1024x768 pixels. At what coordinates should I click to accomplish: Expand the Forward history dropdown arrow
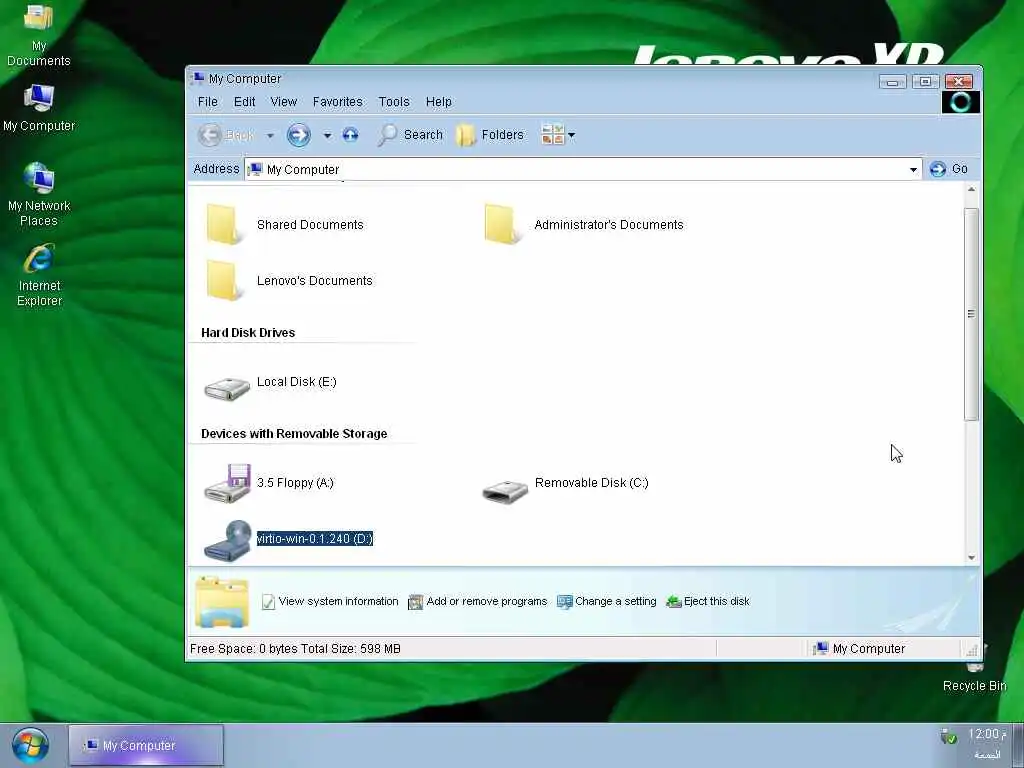pos(327,136)
